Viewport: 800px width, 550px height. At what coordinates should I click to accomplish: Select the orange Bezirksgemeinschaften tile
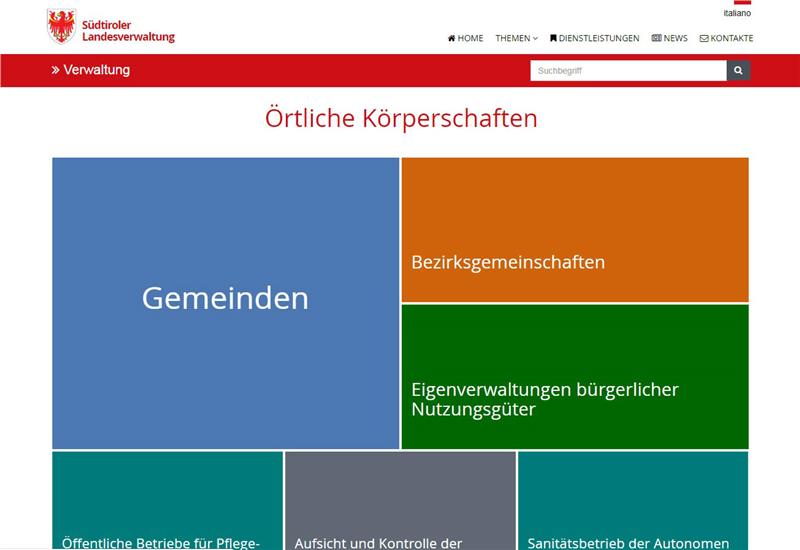click(x=575, y=230)
